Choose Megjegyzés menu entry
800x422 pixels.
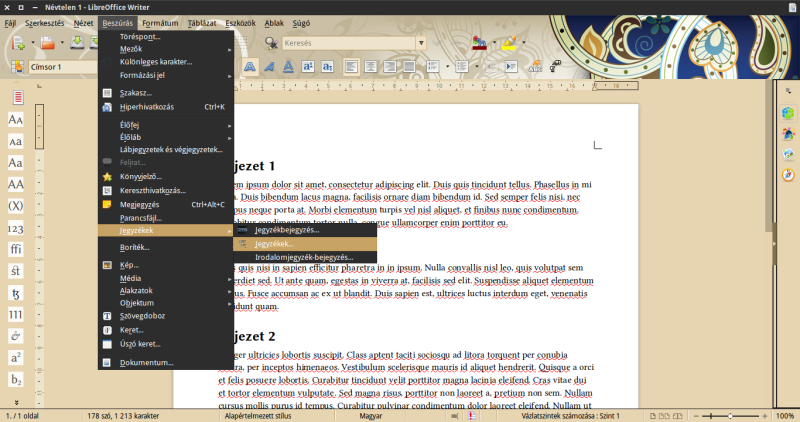pyautogui.click(x=166, y=204)
